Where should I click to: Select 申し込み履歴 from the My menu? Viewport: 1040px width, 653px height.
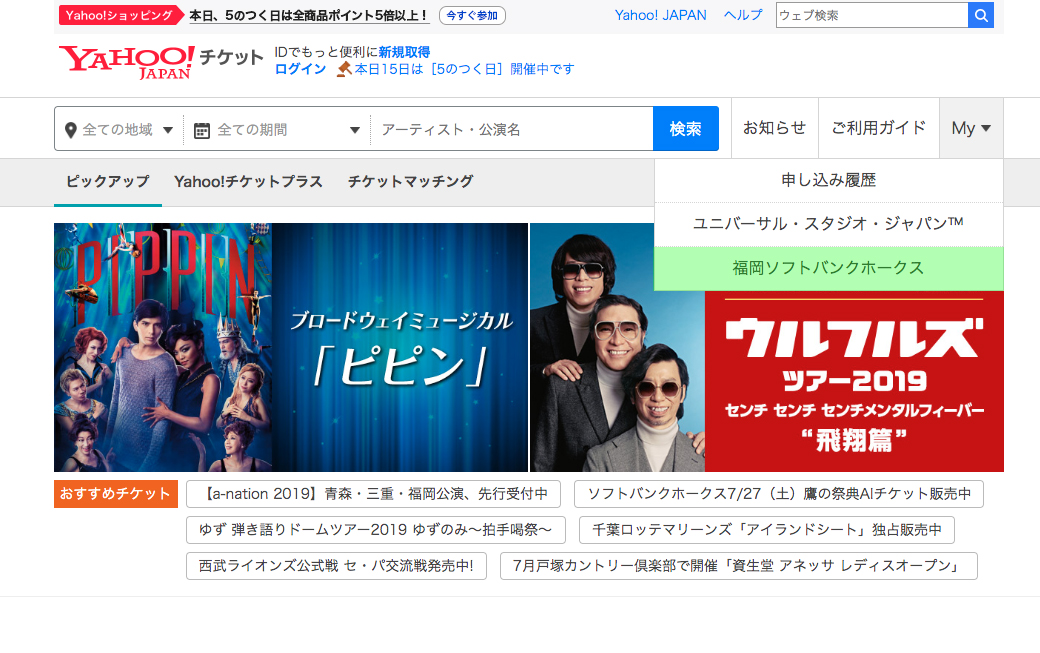(828, 180)
